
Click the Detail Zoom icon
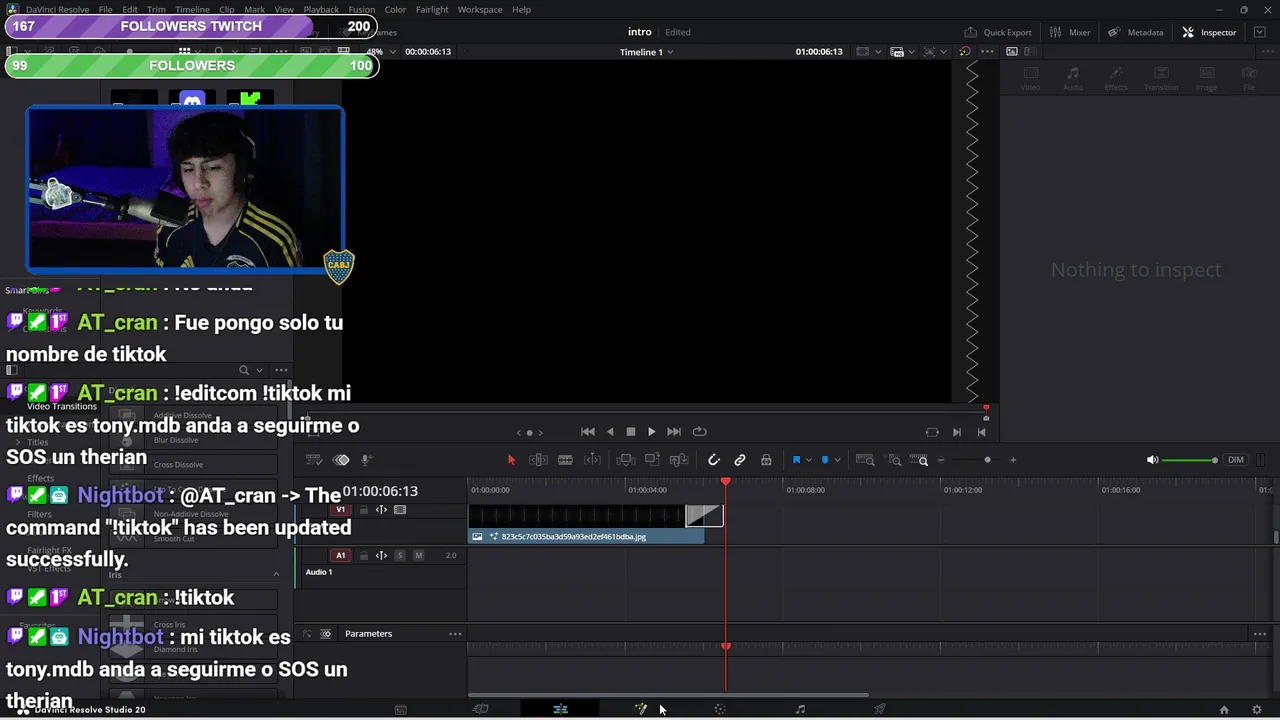click(894, 460)
